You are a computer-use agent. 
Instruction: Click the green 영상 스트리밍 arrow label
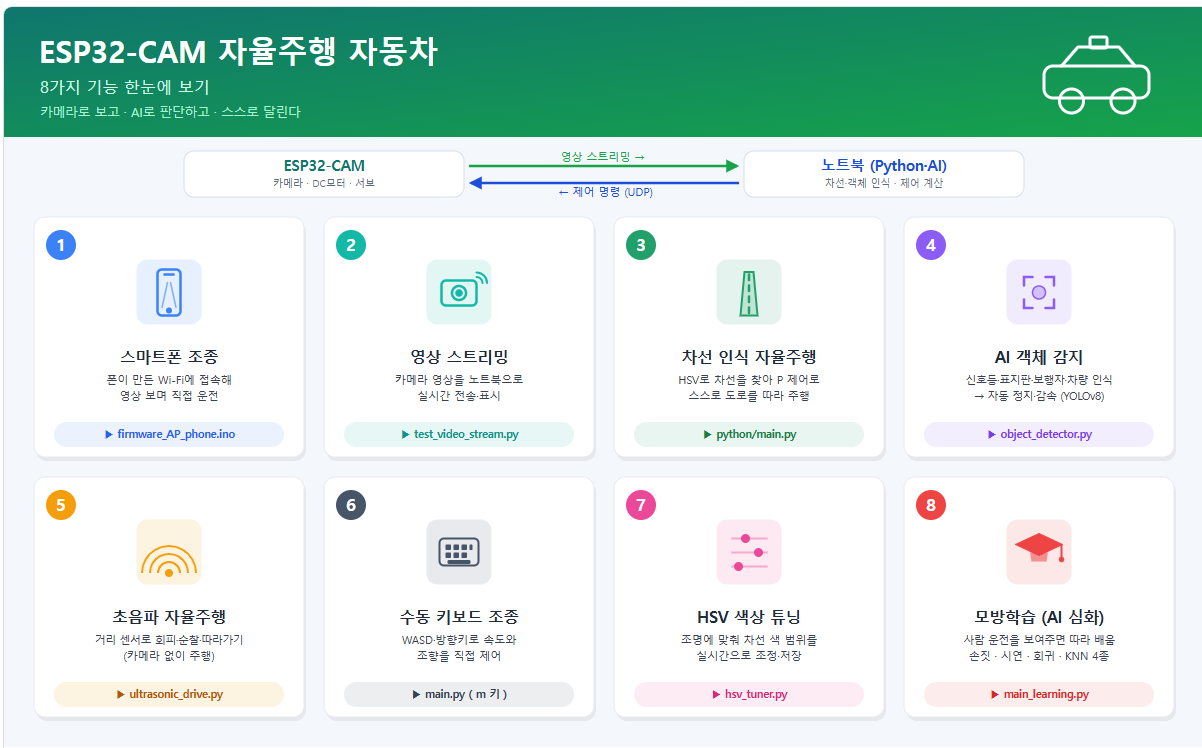pyautogui.click(x=602, y=156)
